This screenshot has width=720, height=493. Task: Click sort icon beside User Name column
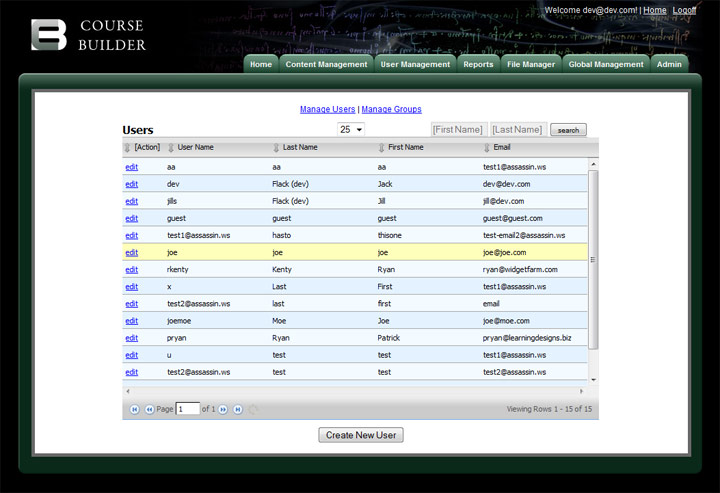tap(171, 148)
